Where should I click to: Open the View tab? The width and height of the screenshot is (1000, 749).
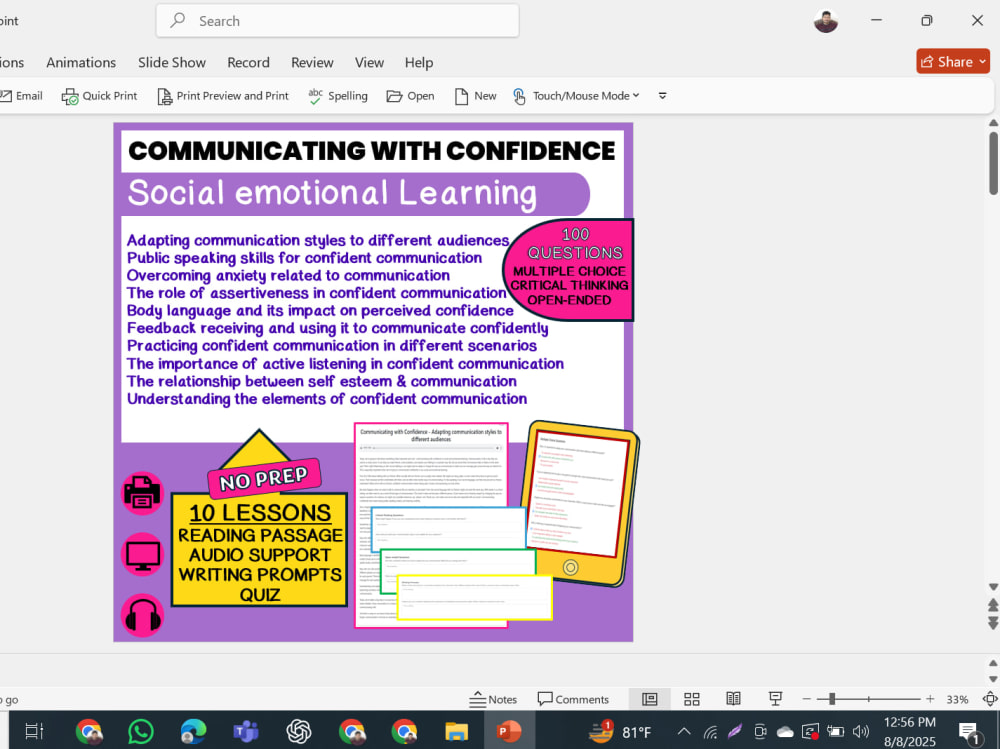(369, 63)
